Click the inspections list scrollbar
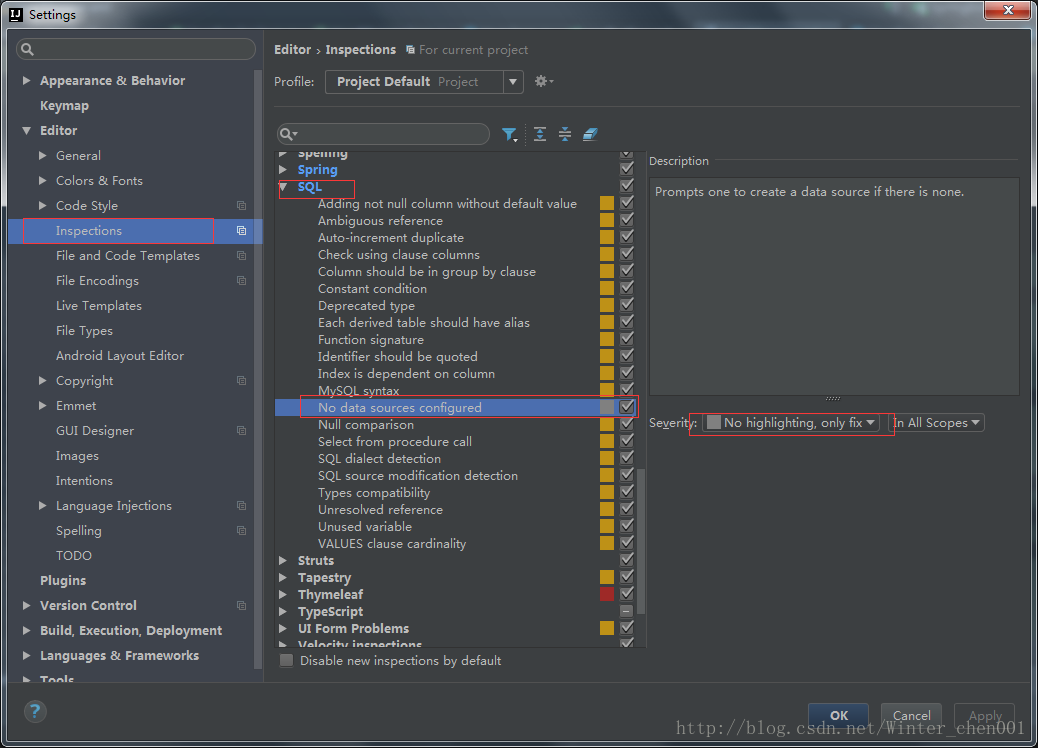The image size is (1038, 748). coord(641,541)
